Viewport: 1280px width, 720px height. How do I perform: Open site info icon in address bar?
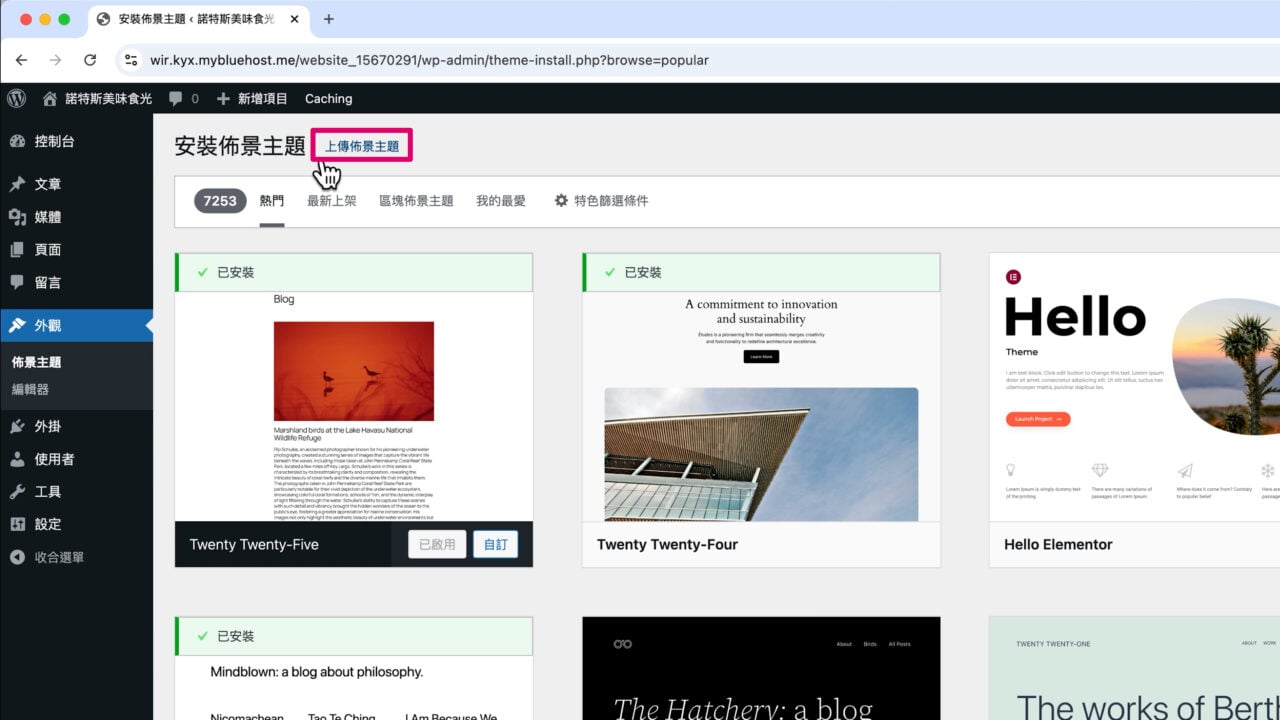click(x=130, y=60)
